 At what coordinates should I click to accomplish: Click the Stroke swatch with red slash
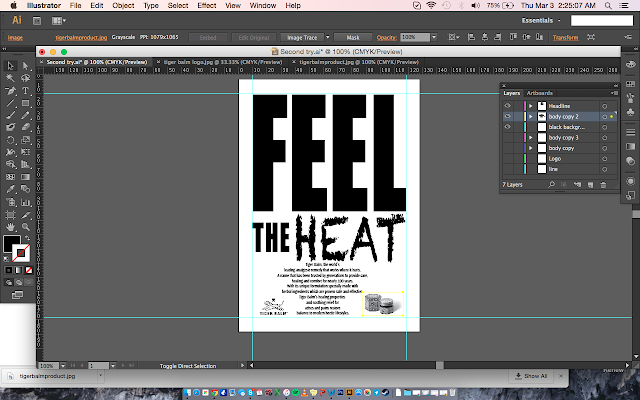pos(21,253)
